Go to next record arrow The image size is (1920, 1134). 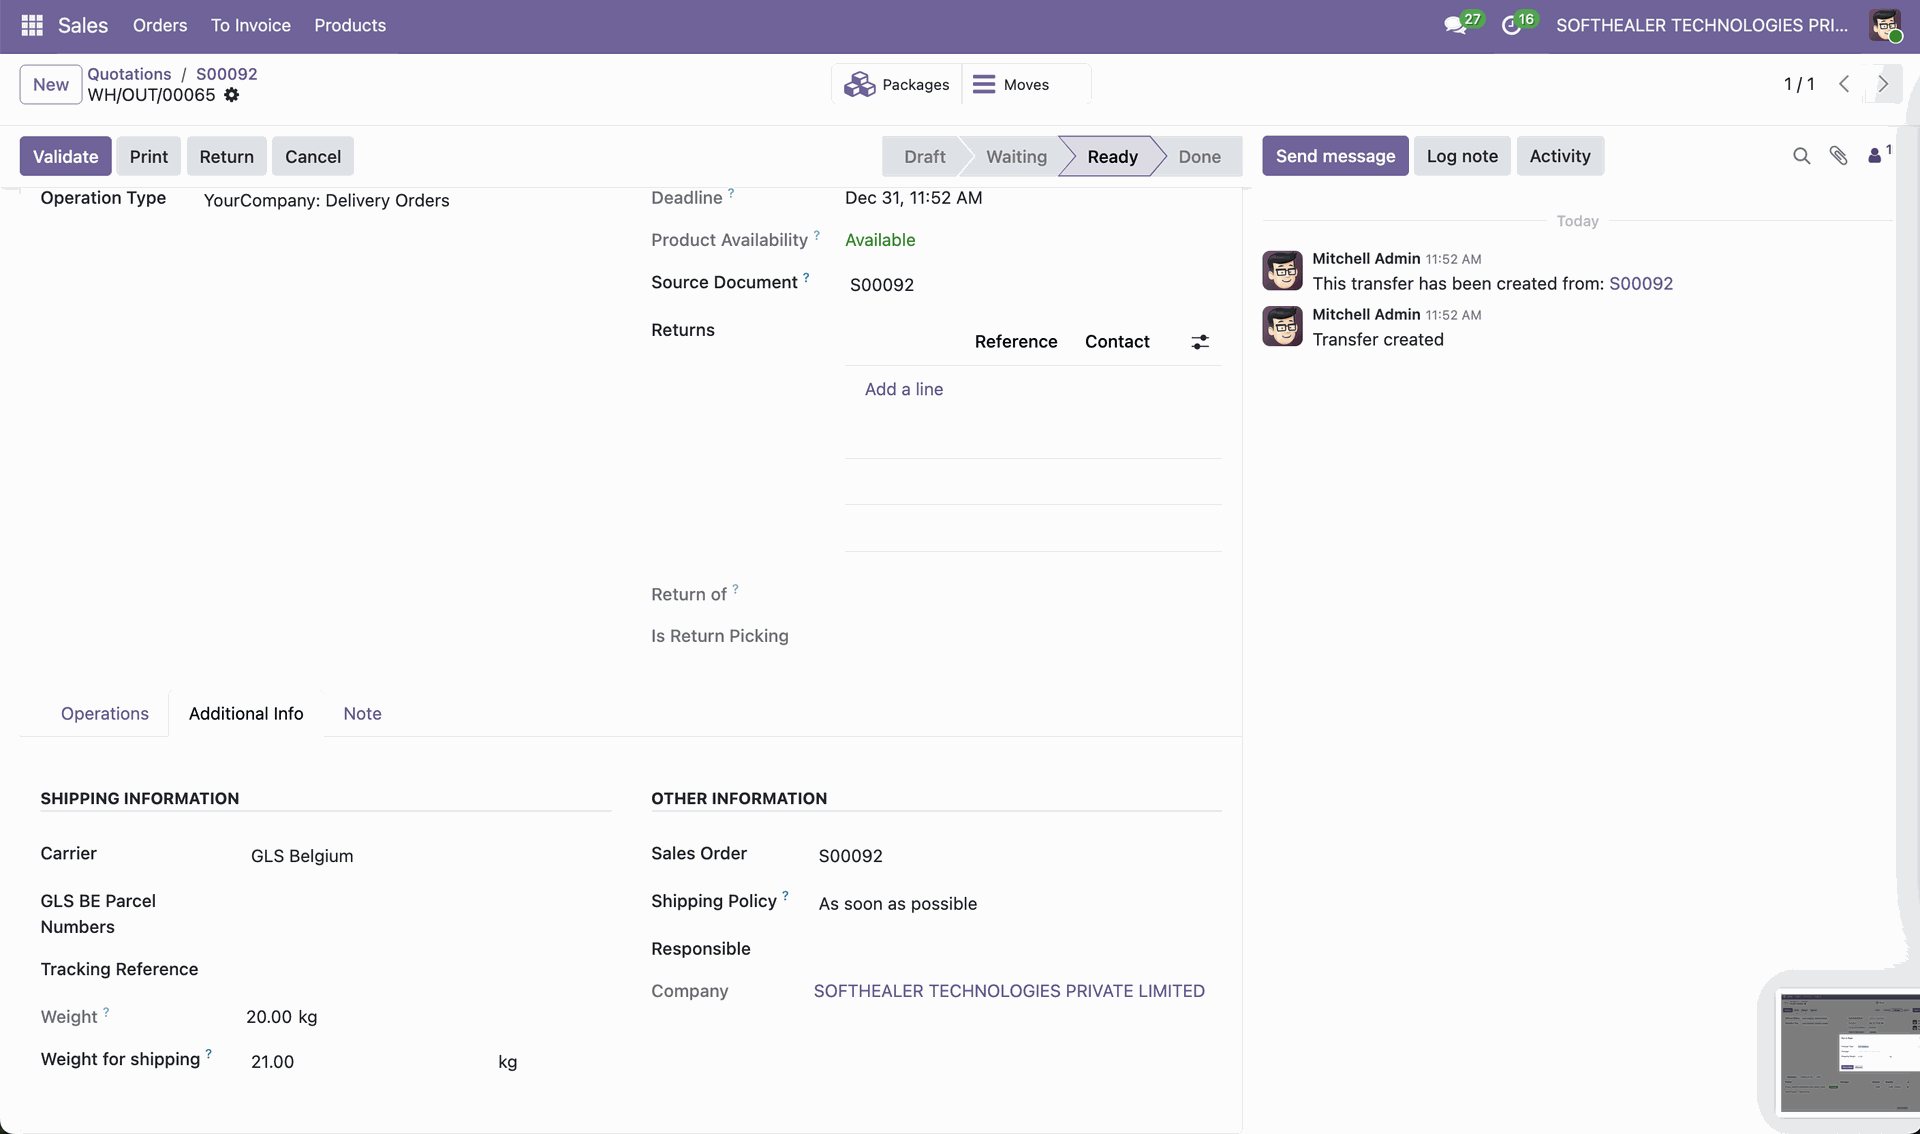[x=1883, y=84]
